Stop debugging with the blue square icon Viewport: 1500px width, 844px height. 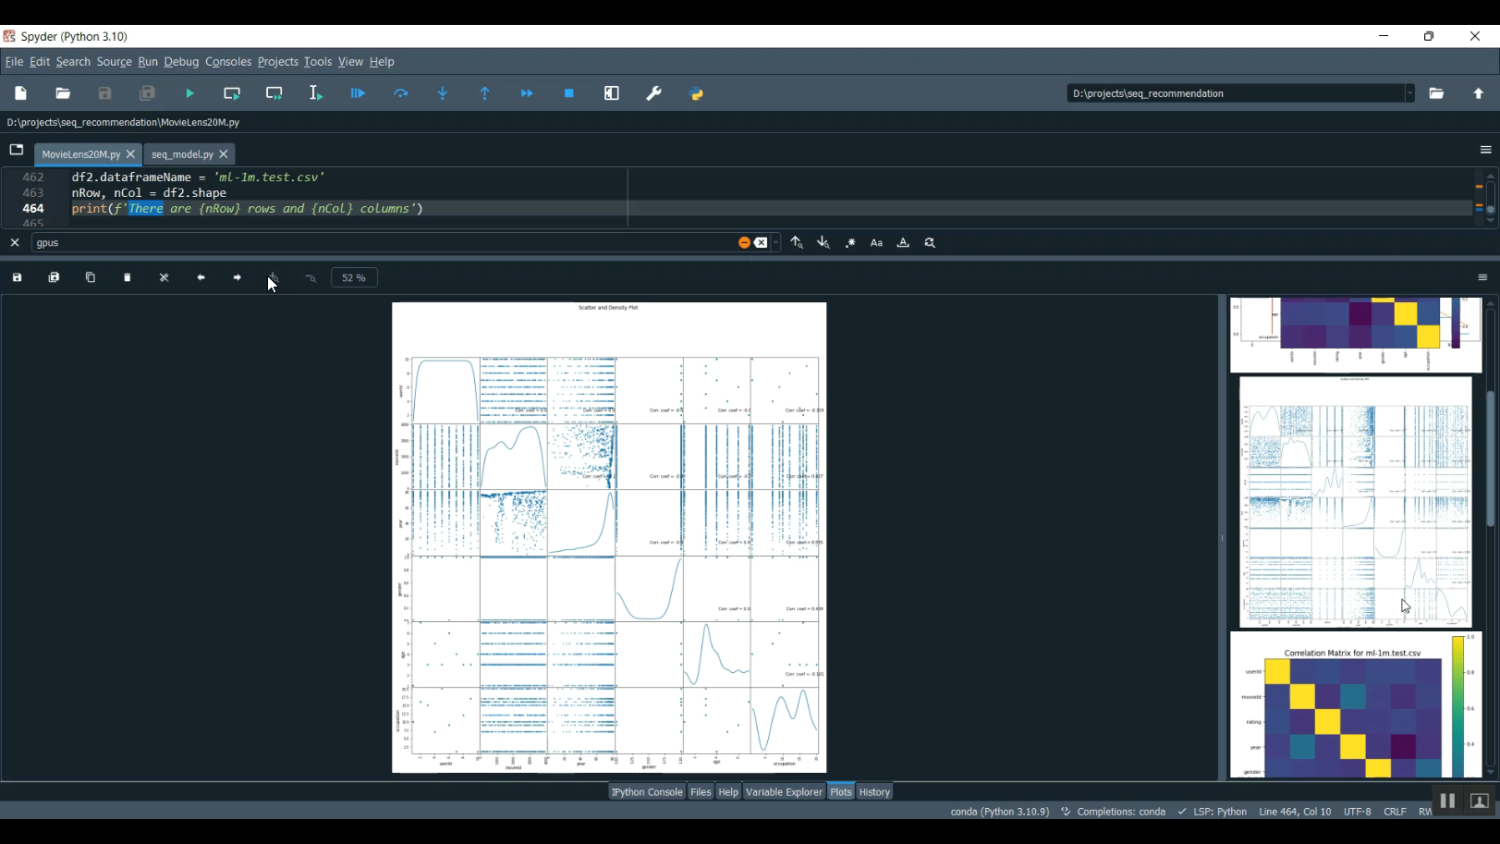[x=569, y=94]
